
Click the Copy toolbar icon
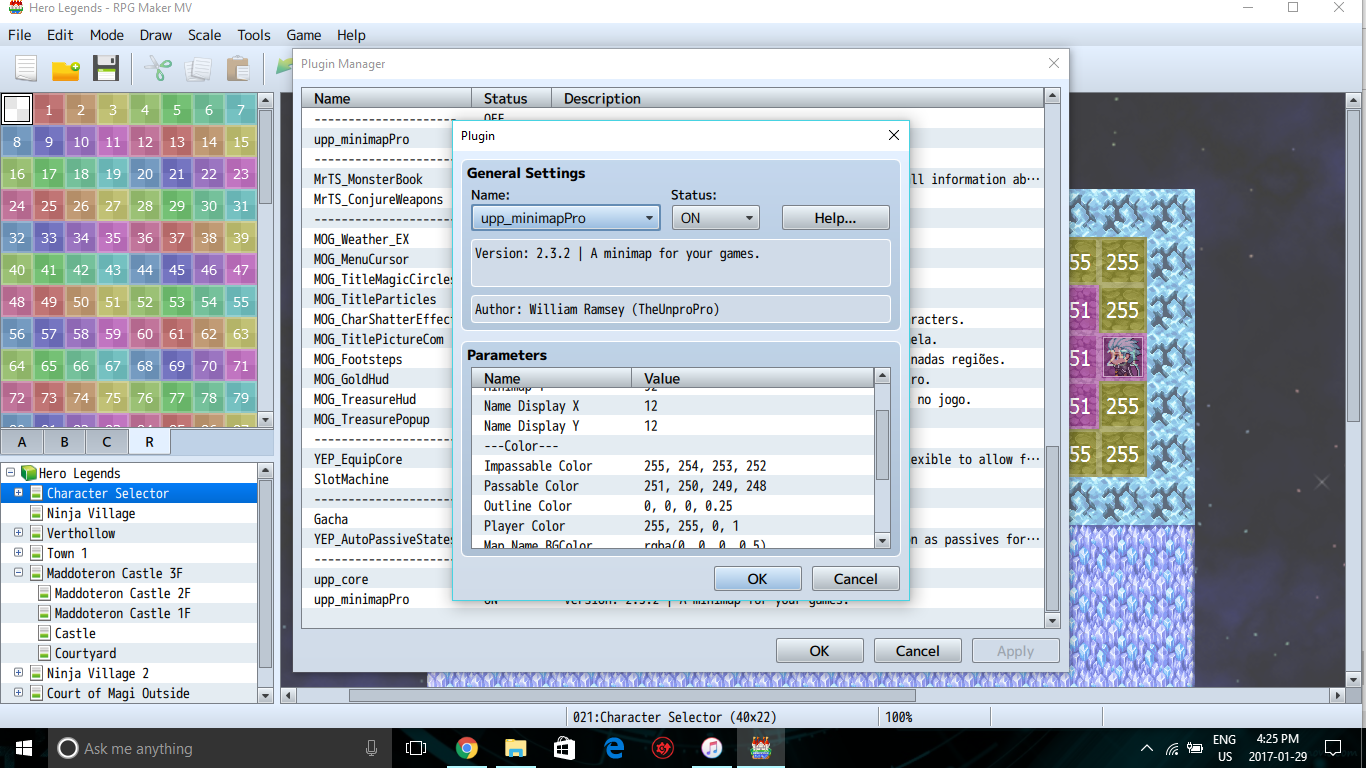[x=198, y=69]
